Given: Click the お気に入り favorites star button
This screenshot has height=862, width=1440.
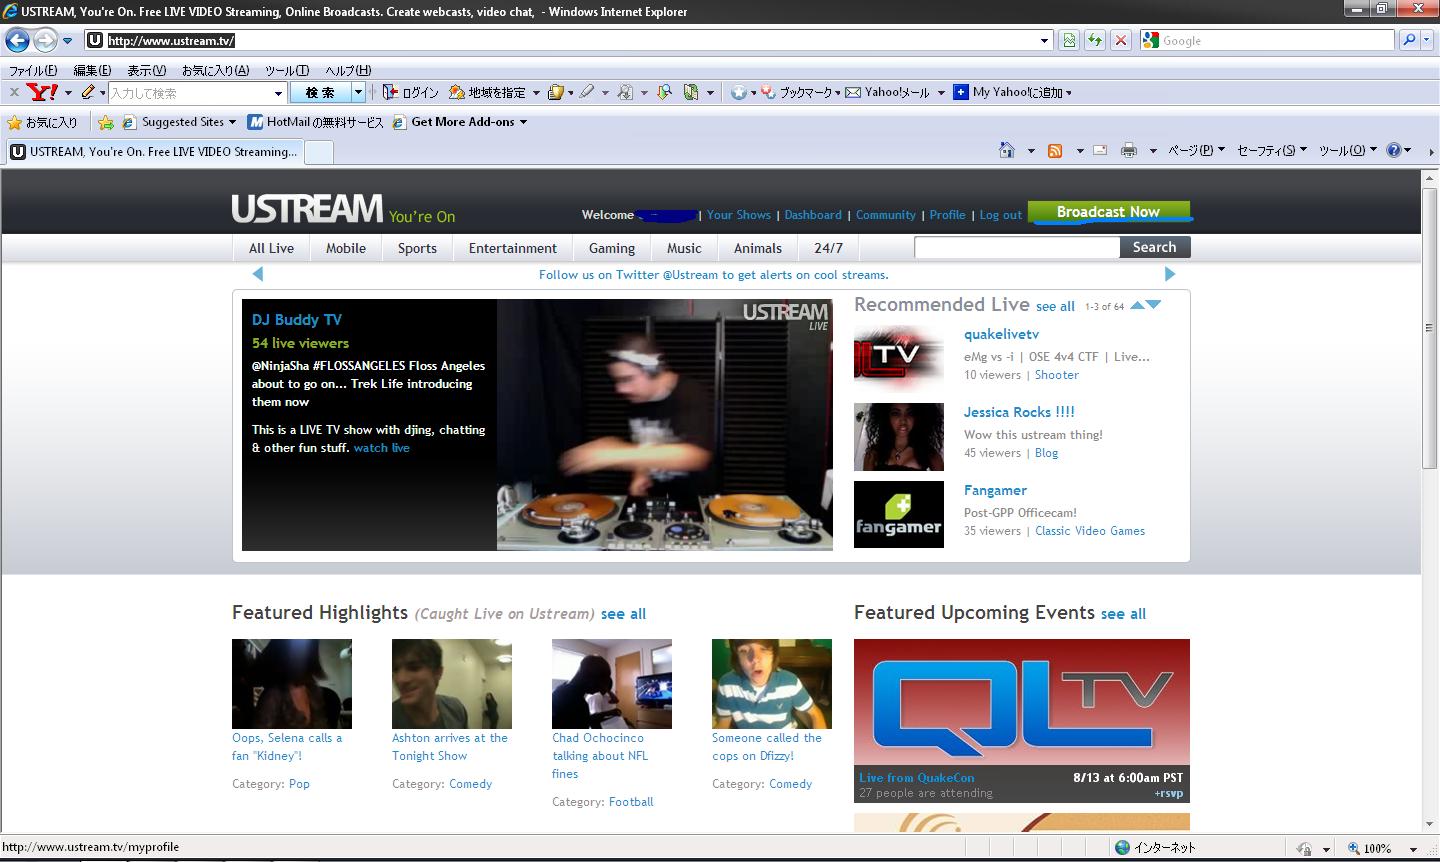Looking at the screenshot, I should point(42,122).
